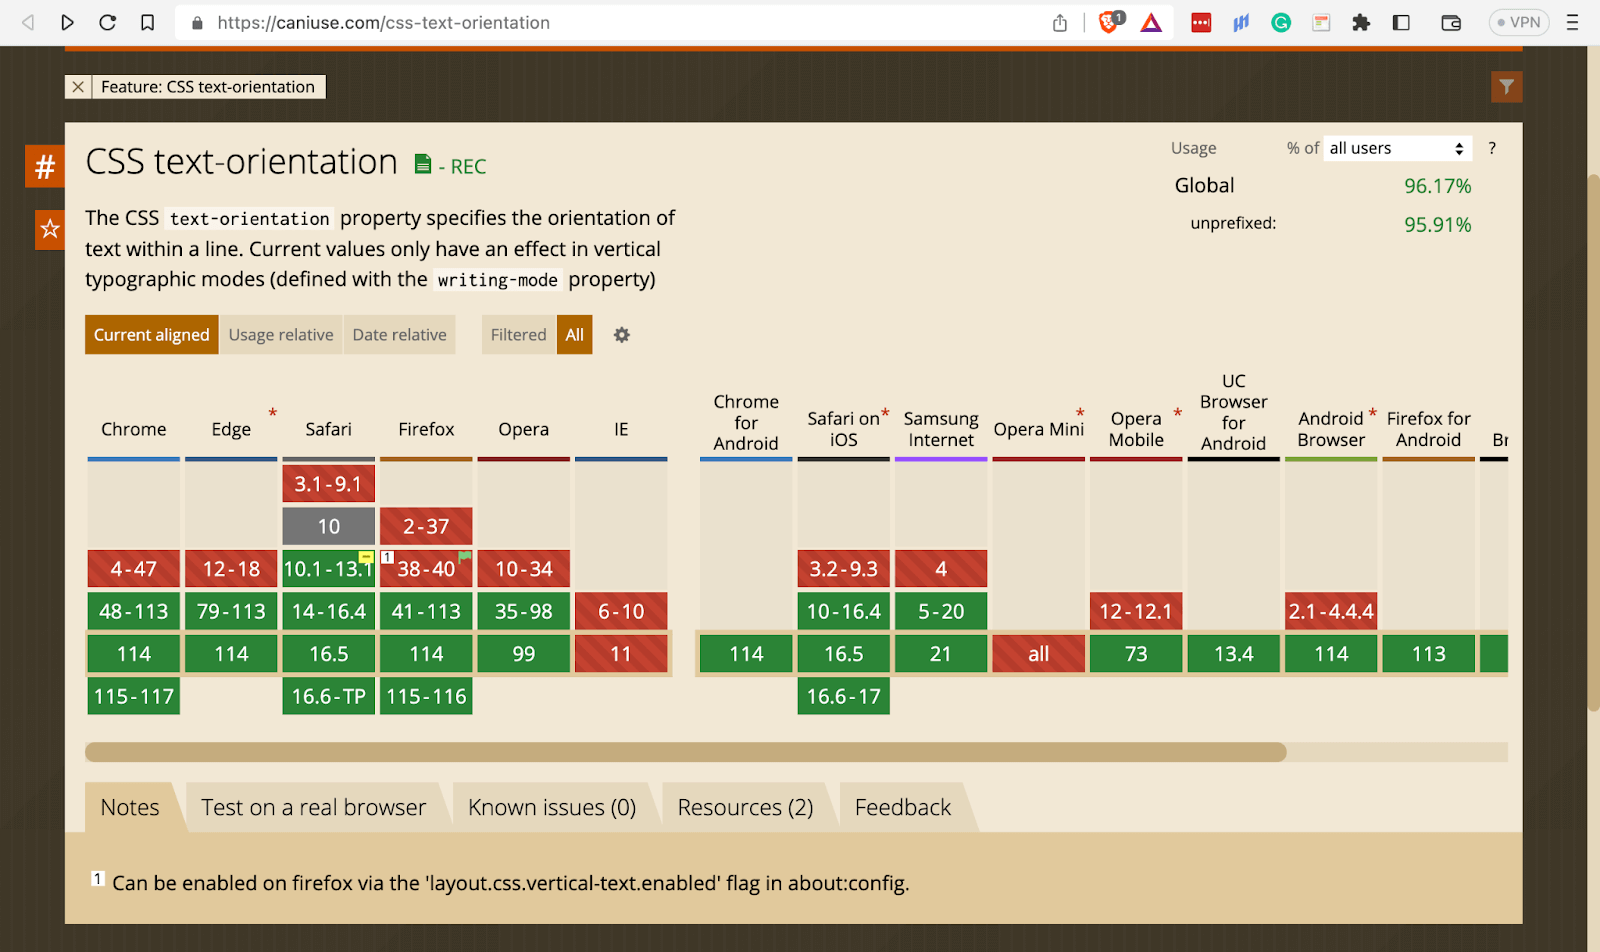Screen dimensions: 1600x952
Task: Enable the Date relative display mode
Action: point(399,334)
